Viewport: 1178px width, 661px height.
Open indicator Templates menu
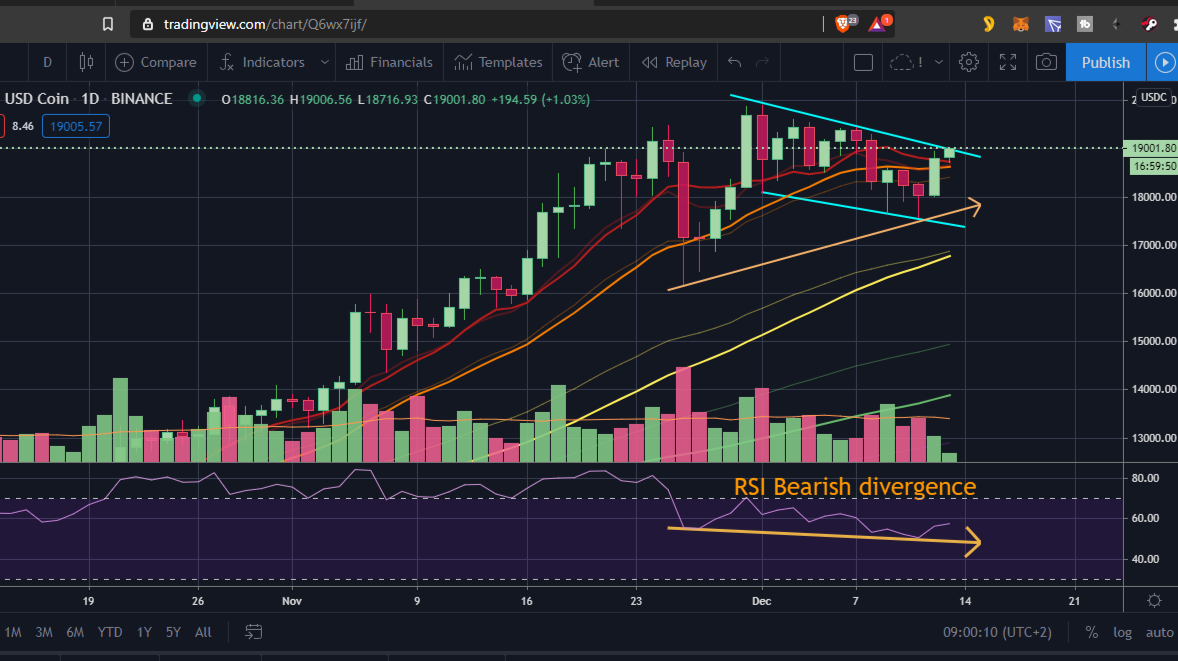(x=498, y=62)
